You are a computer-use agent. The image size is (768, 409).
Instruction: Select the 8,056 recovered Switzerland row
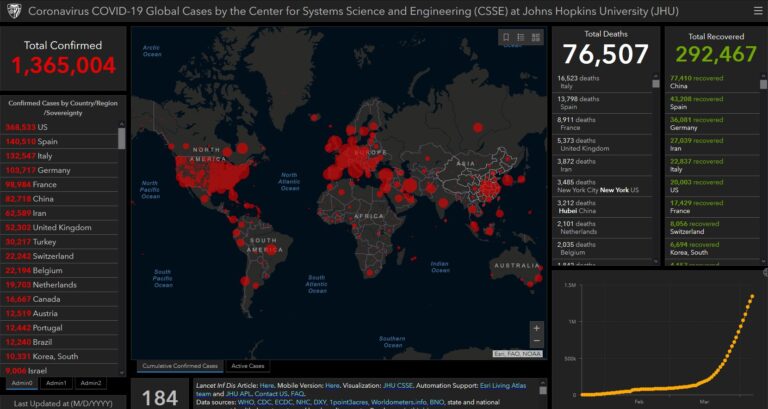713,228
